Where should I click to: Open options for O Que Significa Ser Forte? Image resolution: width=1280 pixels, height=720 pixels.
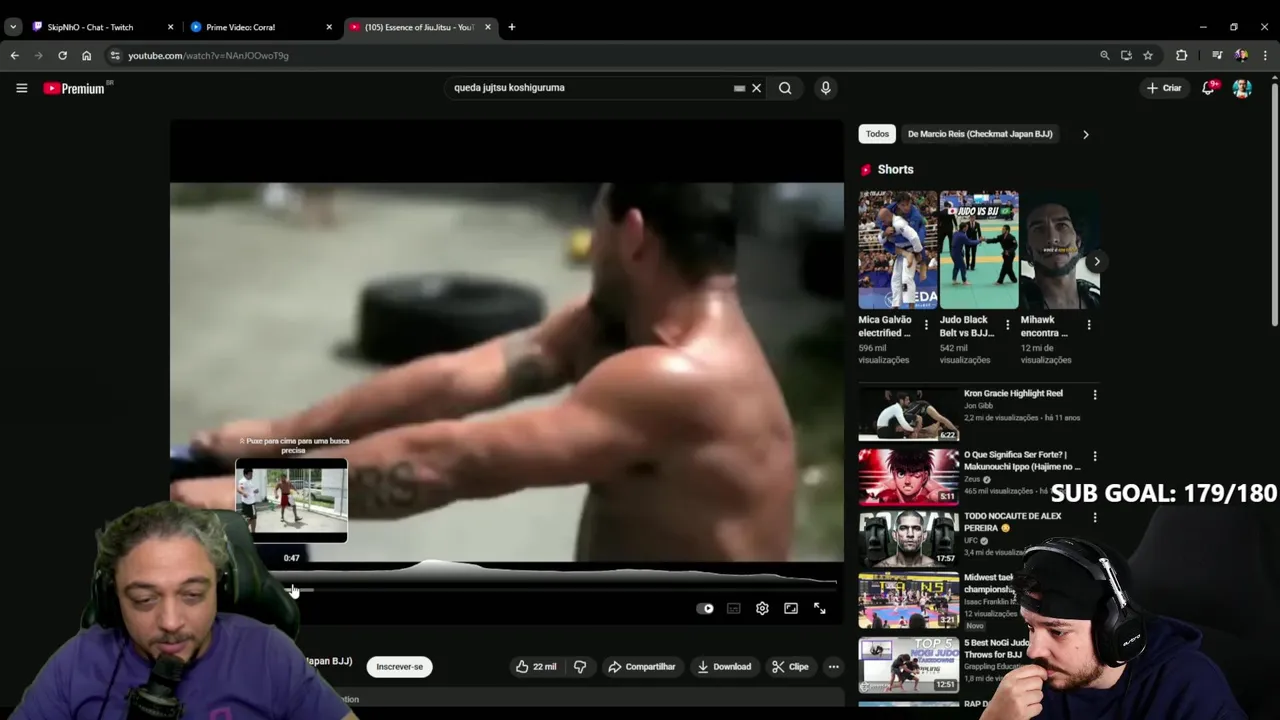[1094, 456]
